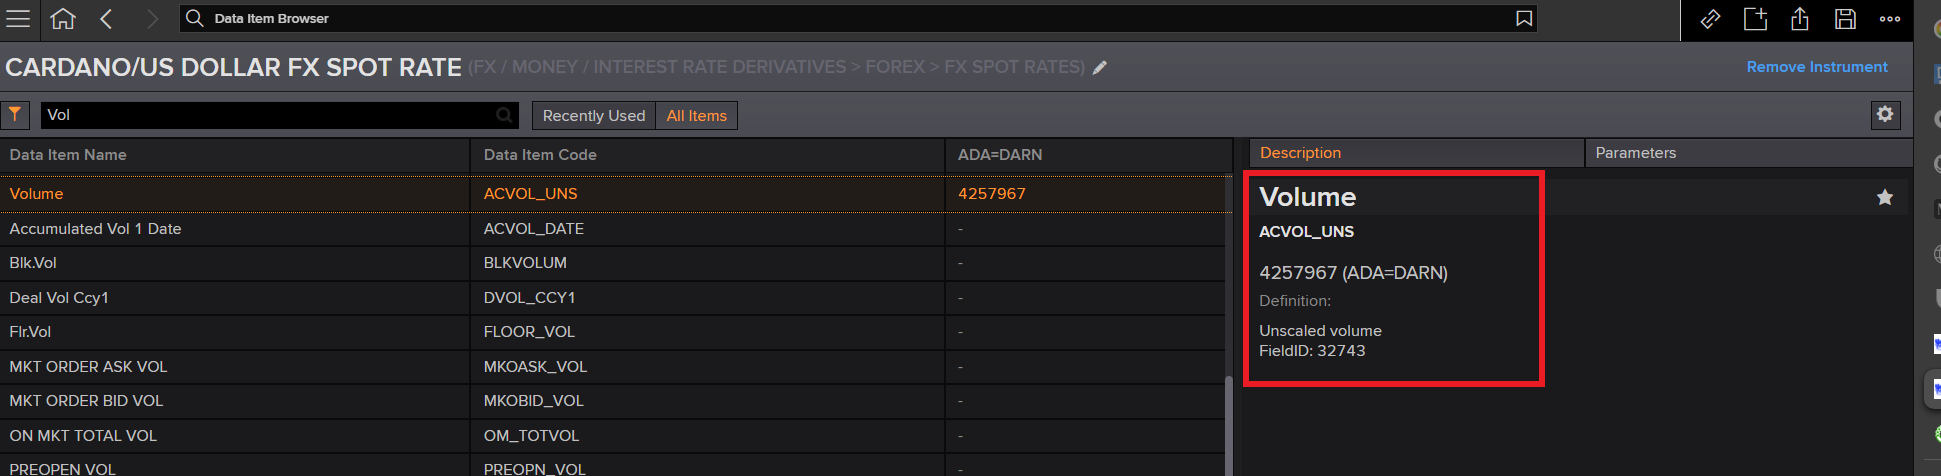
Task: Click the FieldID: 32743 text
Action: pyautogui.click(x=1312, y=351)
